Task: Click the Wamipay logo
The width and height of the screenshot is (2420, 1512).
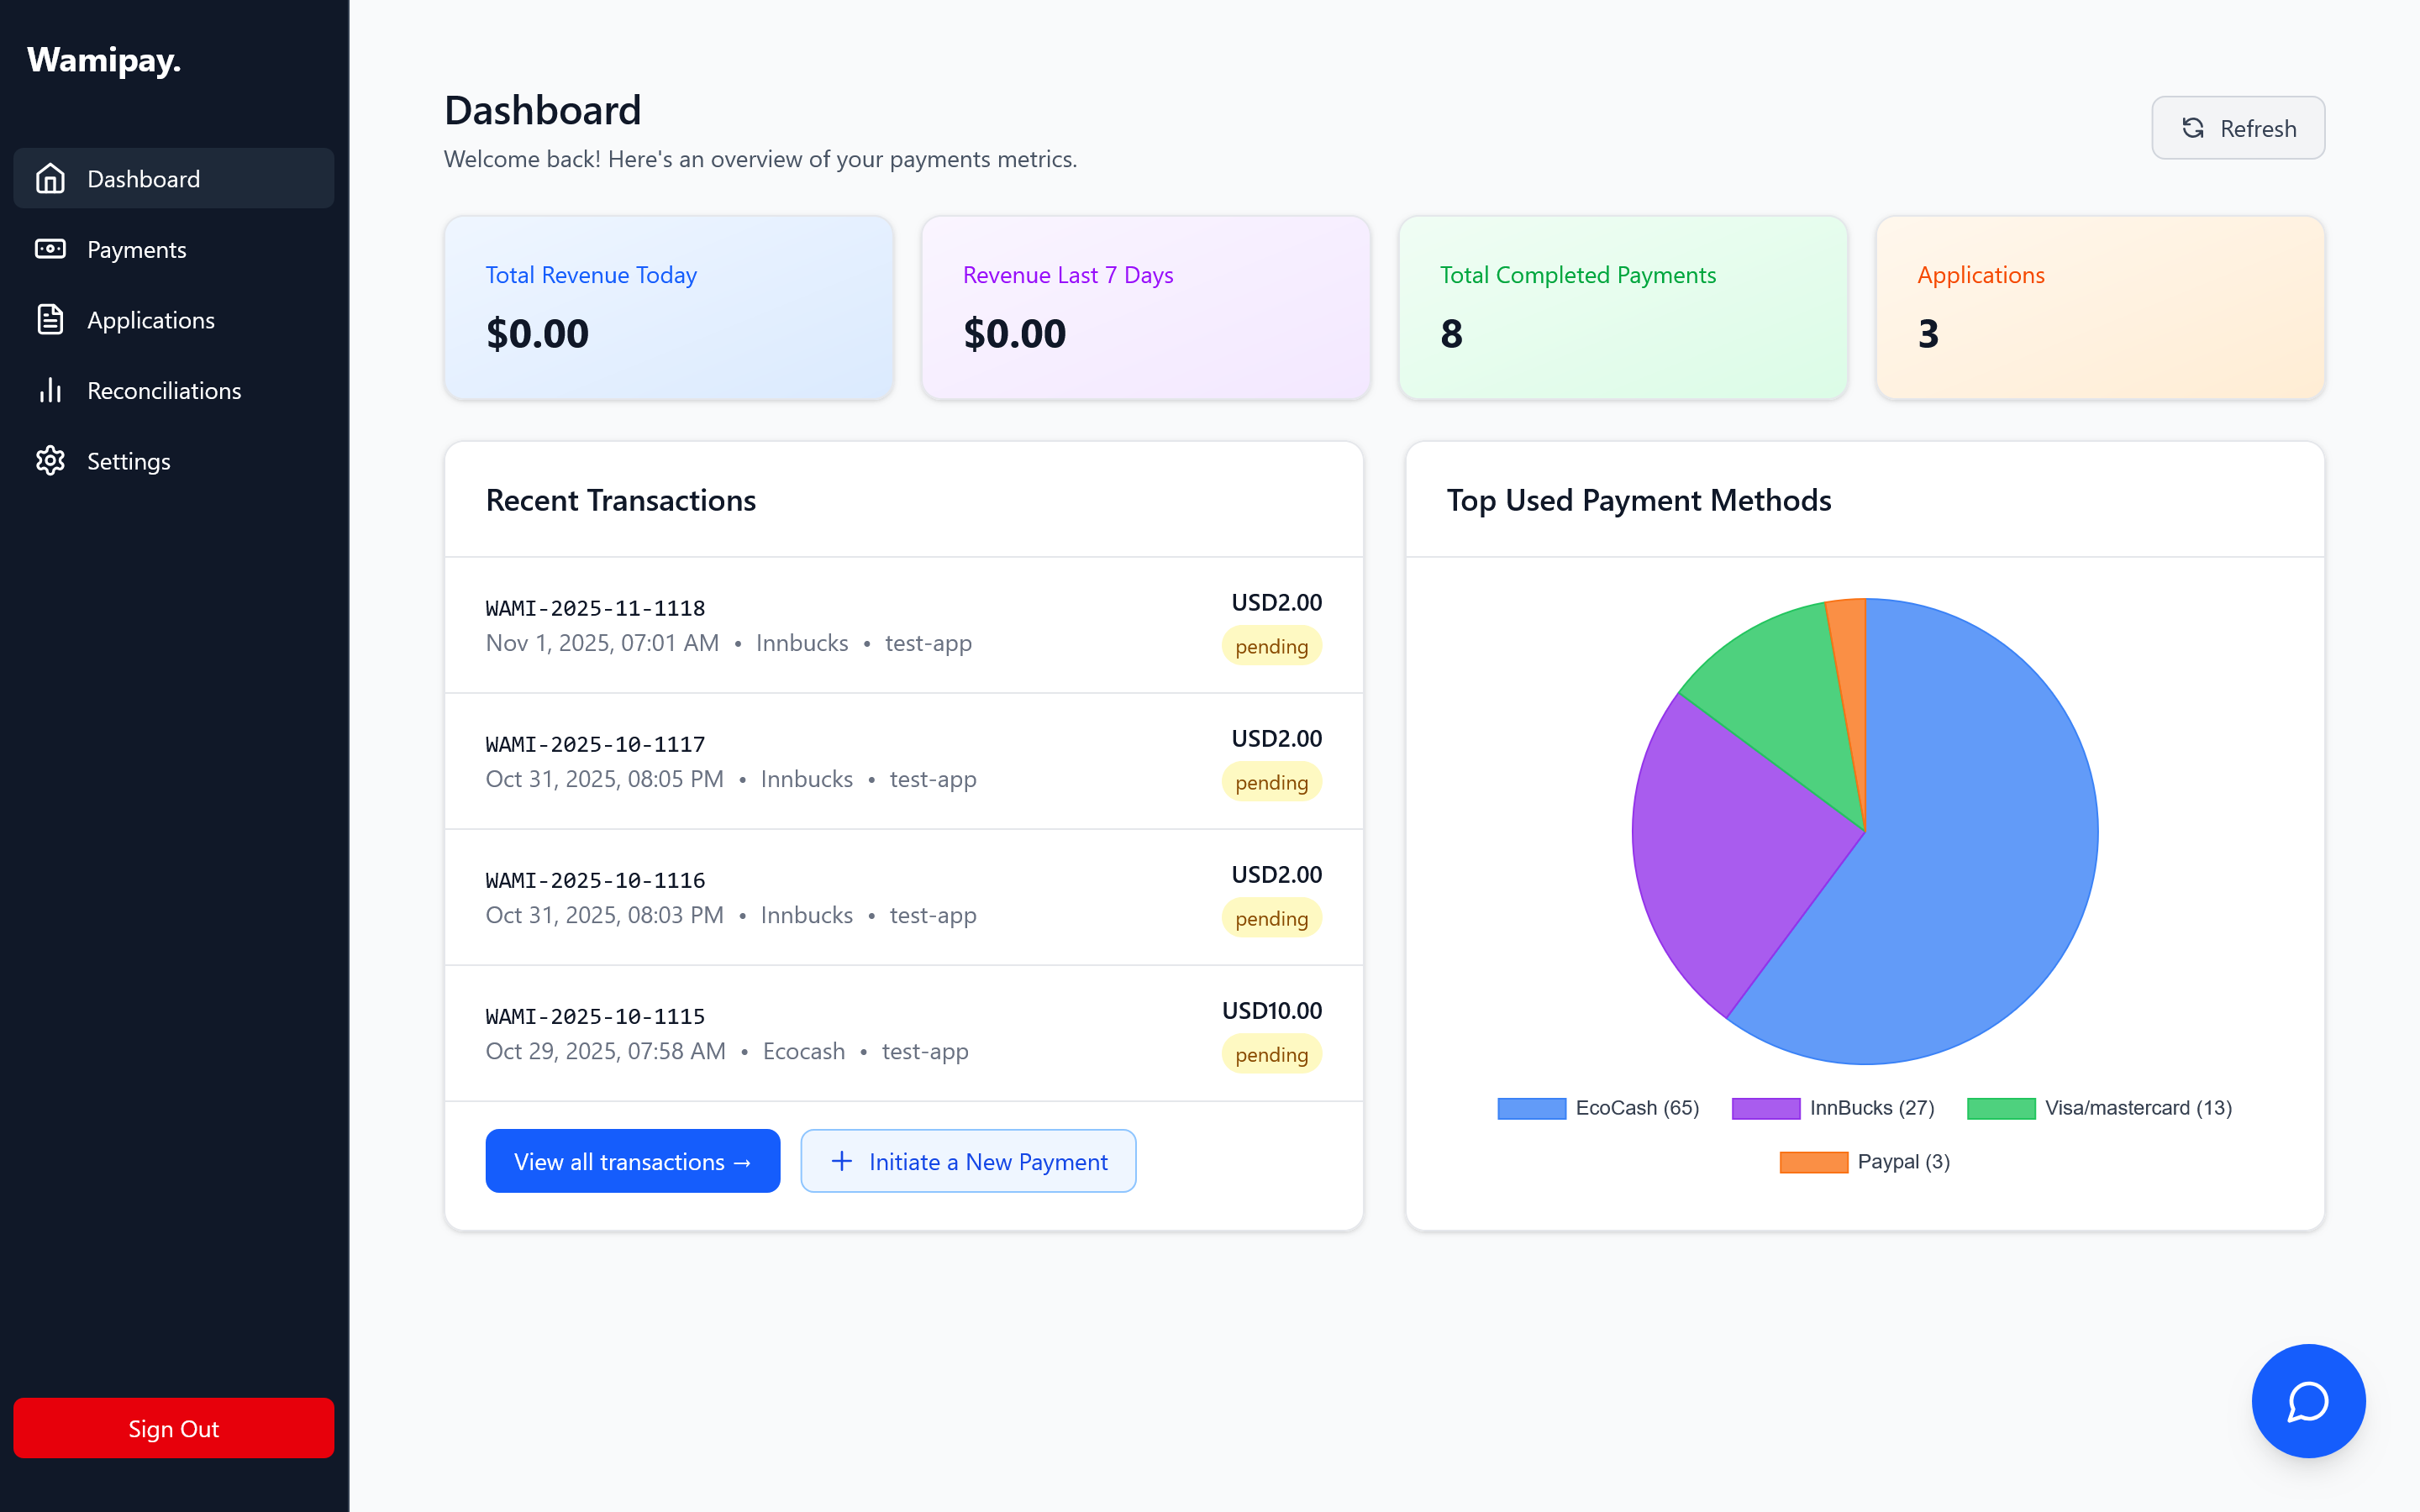Action: 104,61
